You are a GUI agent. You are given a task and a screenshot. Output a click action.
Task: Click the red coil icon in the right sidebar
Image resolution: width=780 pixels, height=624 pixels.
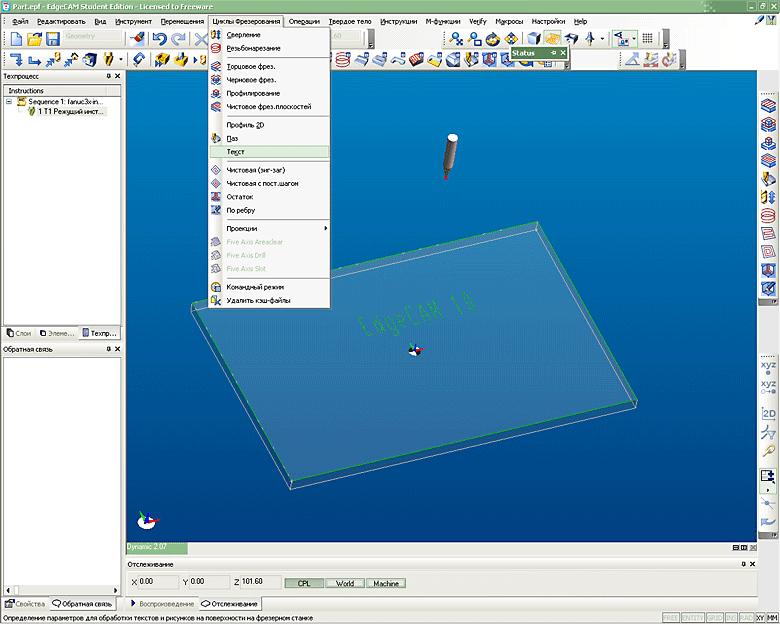click(x=769, y=215)
